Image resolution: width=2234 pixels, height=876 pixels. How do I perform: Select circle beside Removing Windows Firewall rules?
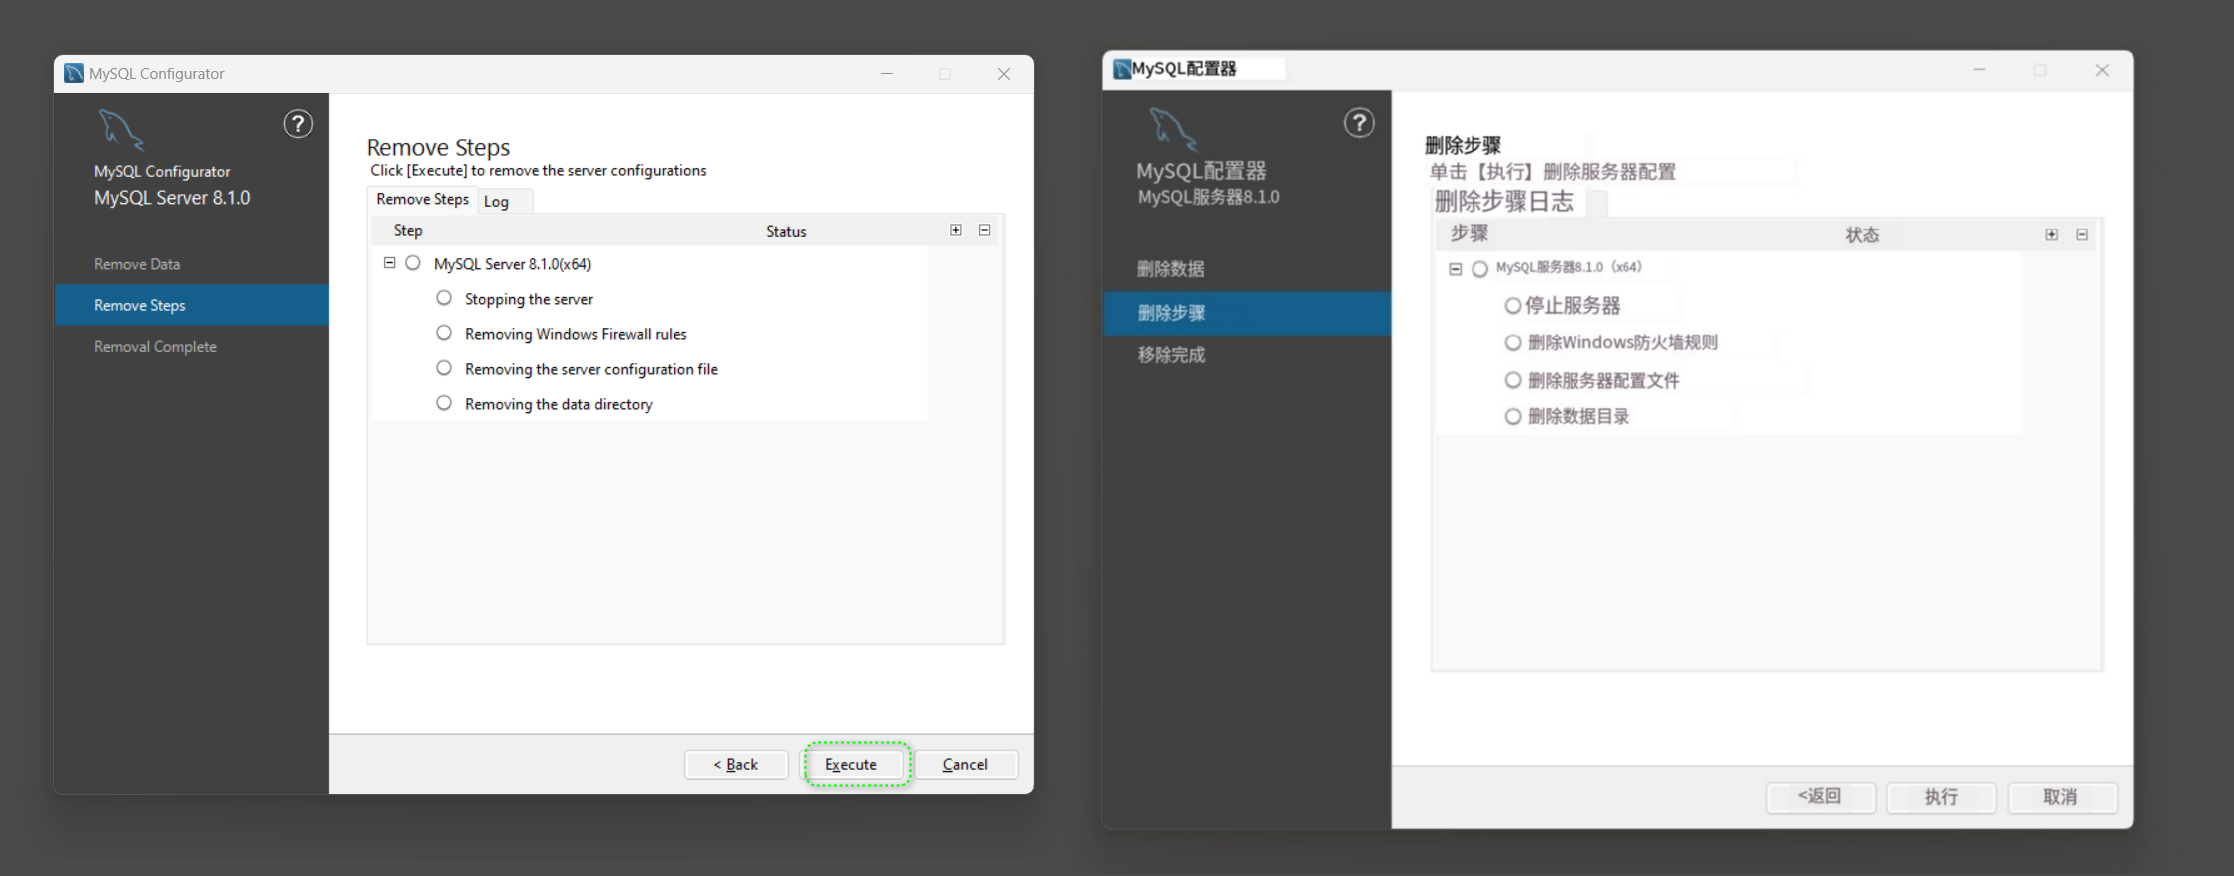[444, 333]
